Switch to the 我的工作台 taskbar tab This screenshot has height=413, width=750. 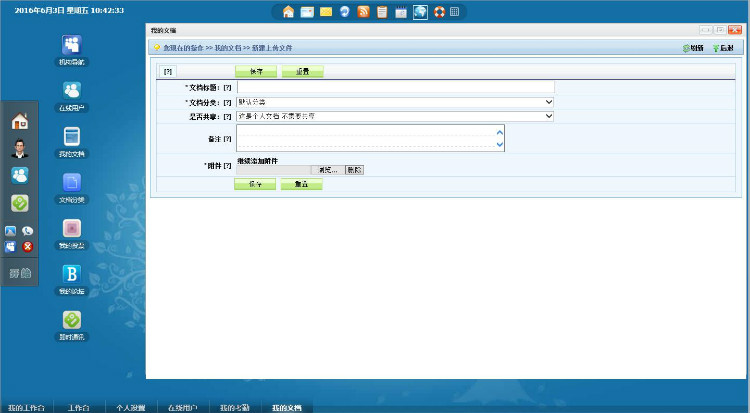(27, 407)
